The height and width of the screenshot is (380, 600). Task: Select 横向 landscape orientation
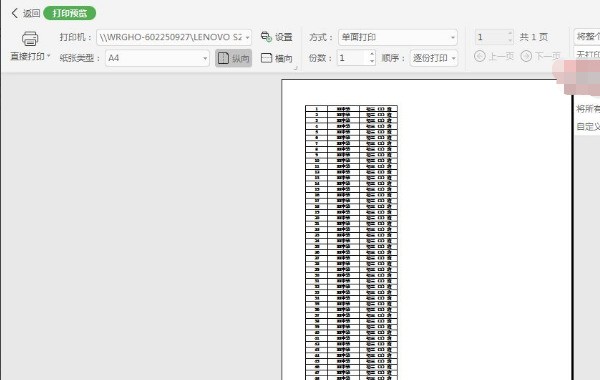(x=277, y=58)
